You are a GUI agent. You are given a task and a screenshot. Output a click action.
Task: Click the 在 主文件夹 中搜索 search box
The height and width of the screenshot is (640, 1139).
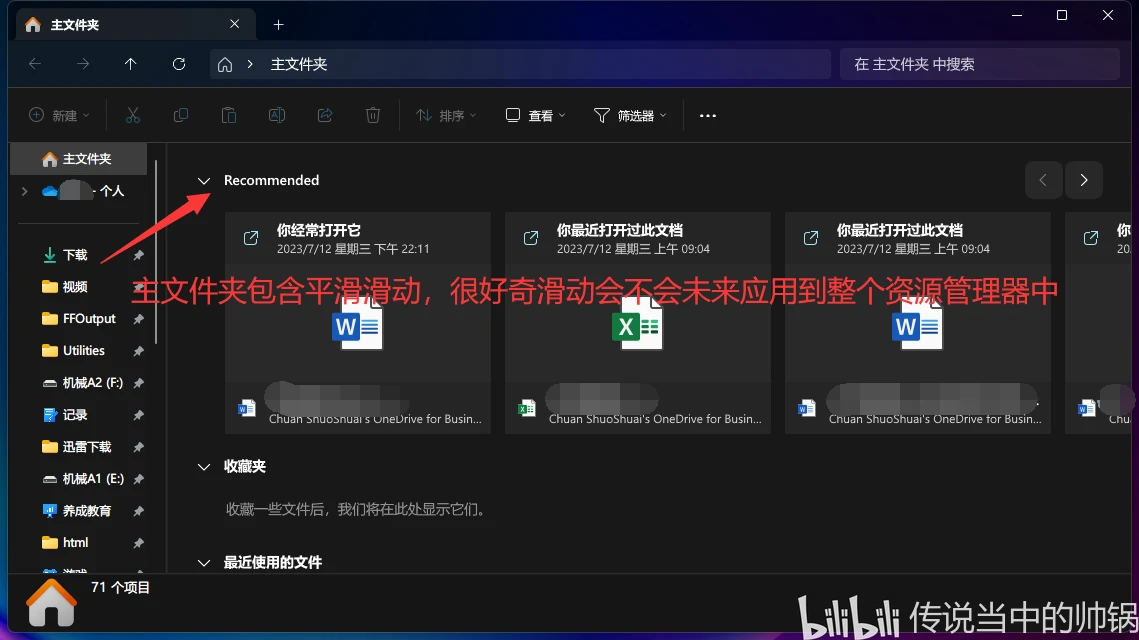[979, 64]
